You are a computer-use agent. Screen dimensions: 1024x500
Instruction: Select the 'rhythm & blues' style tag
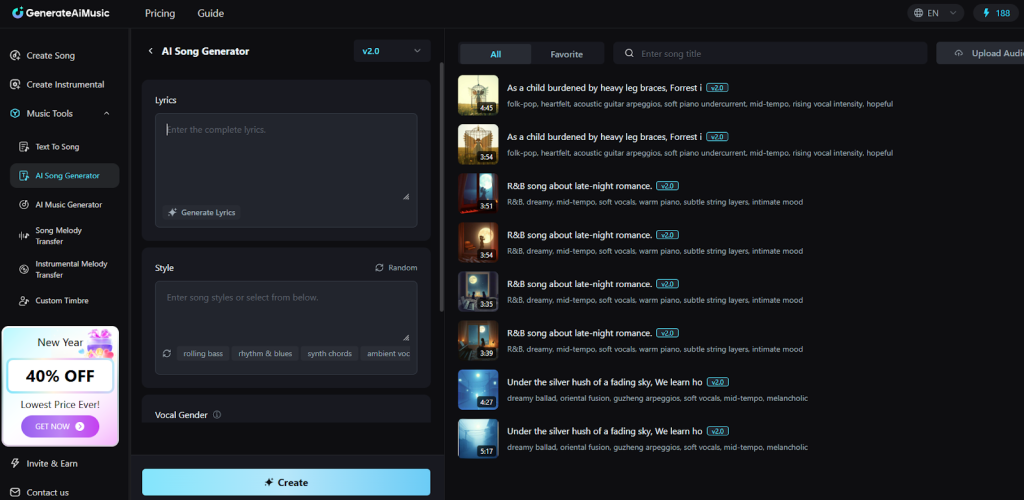coord(265,353)
